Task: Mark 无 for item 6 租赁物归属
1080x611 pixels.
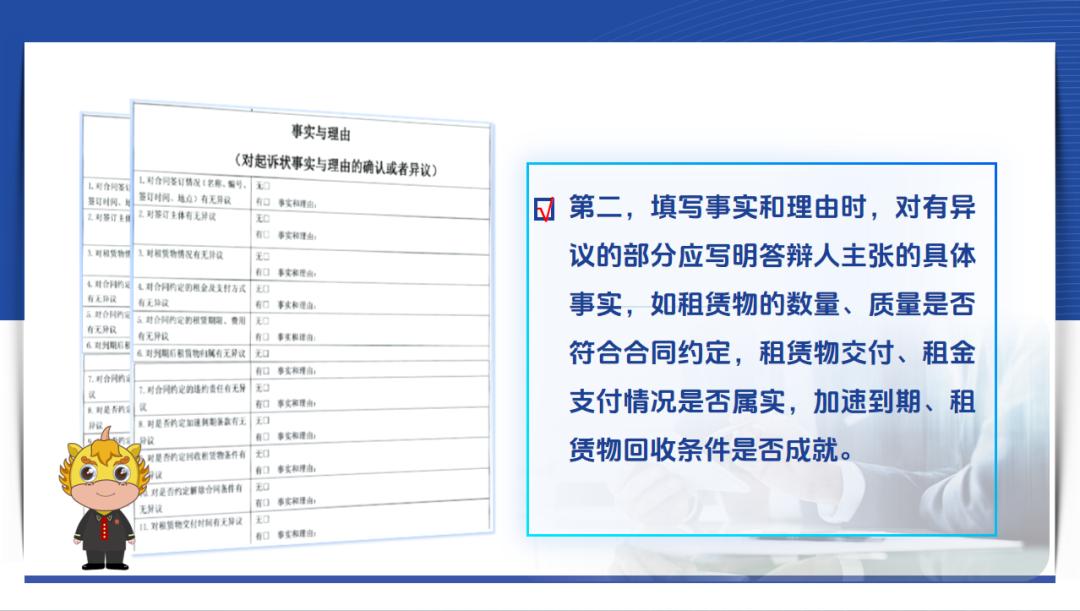Action: [x=265, y=354]
